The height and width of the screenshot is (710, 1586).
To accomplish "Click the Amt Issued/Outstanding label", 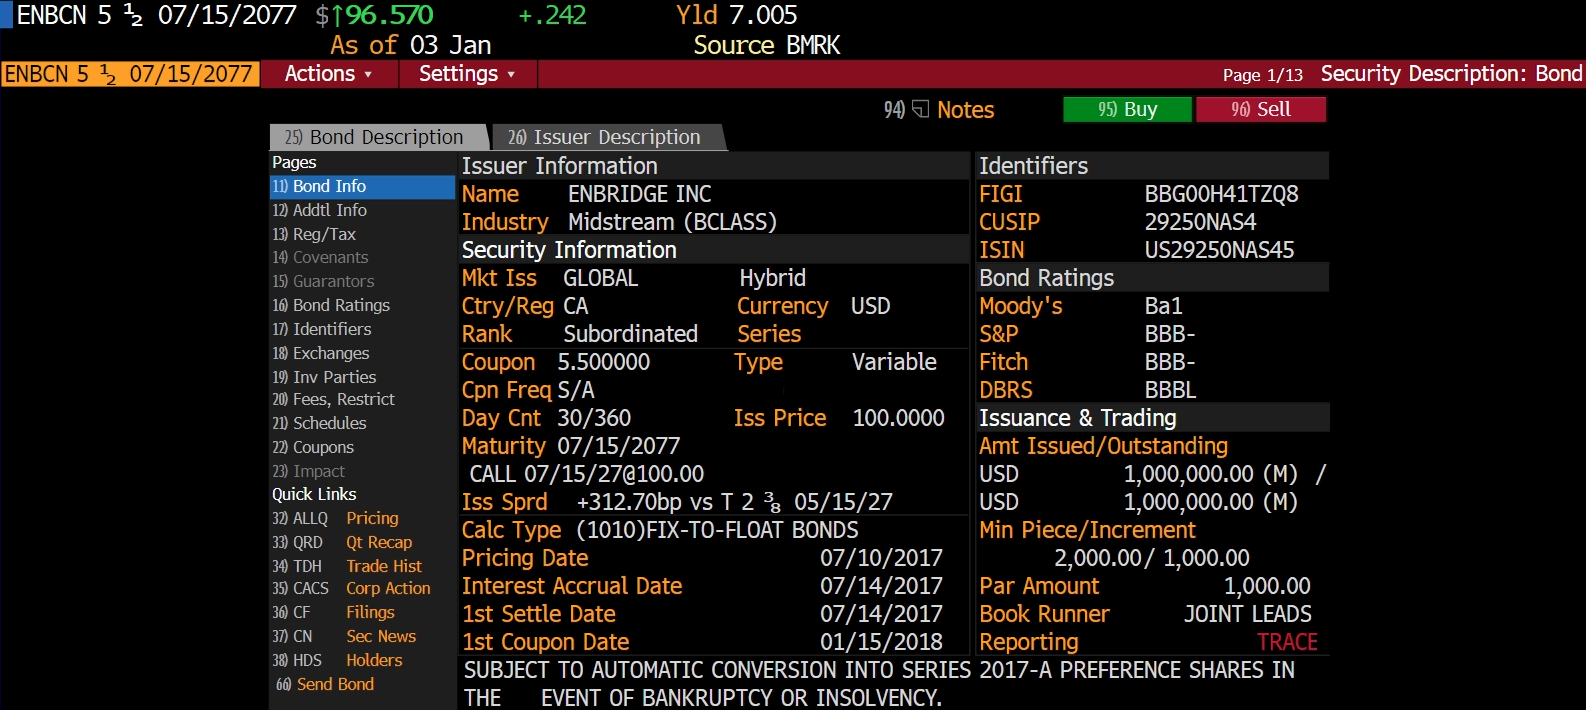I will [1104, 446].
